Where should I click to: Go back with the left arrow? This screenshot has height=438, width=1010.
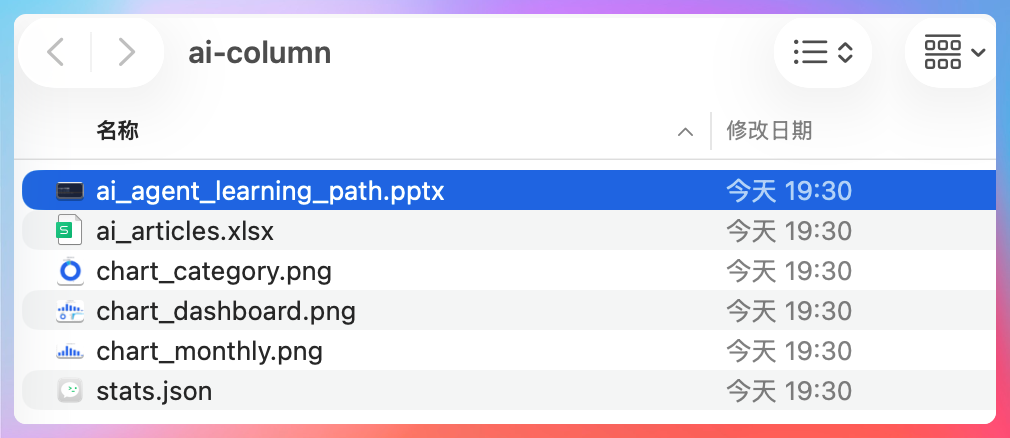pos(55,52)
